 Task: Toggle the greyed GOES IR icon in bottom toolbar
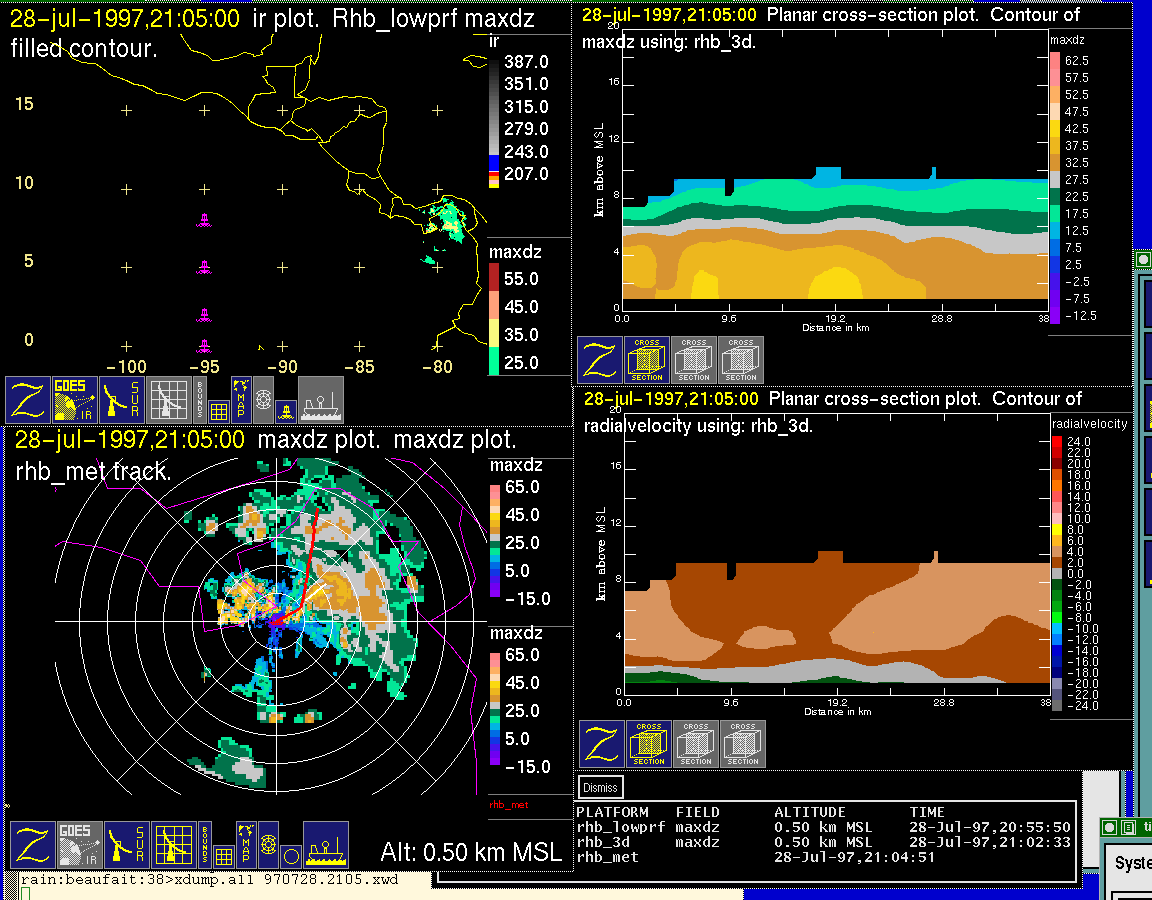click(78, 845)
